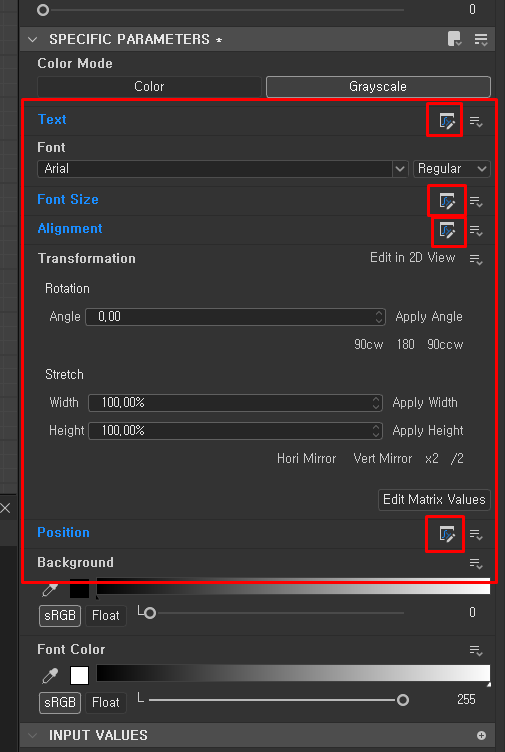Close the panel with the X icon
Screen dimensions: 505x752
[5, 508]
